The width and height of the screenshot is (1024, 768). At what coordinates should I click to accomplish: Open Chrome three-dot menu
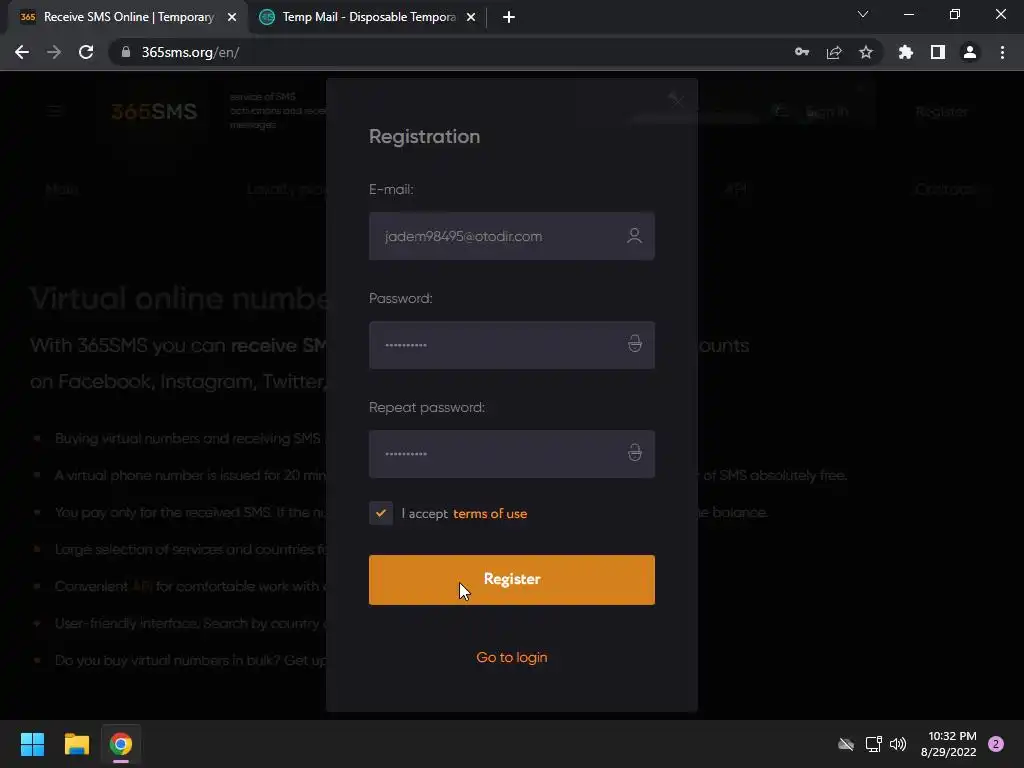[1002, 52]
